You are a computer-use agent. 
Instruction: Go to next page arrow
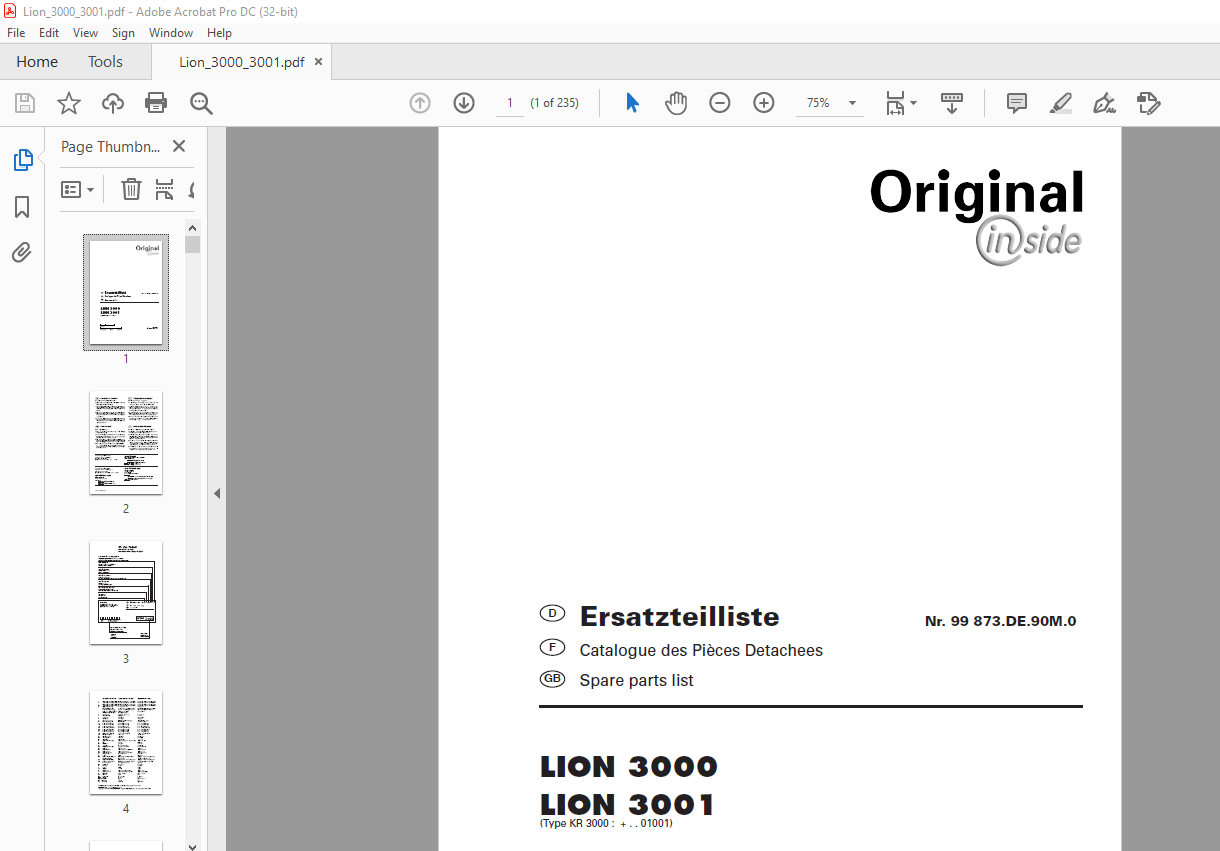pyautogui.click(x=464, y=103)
